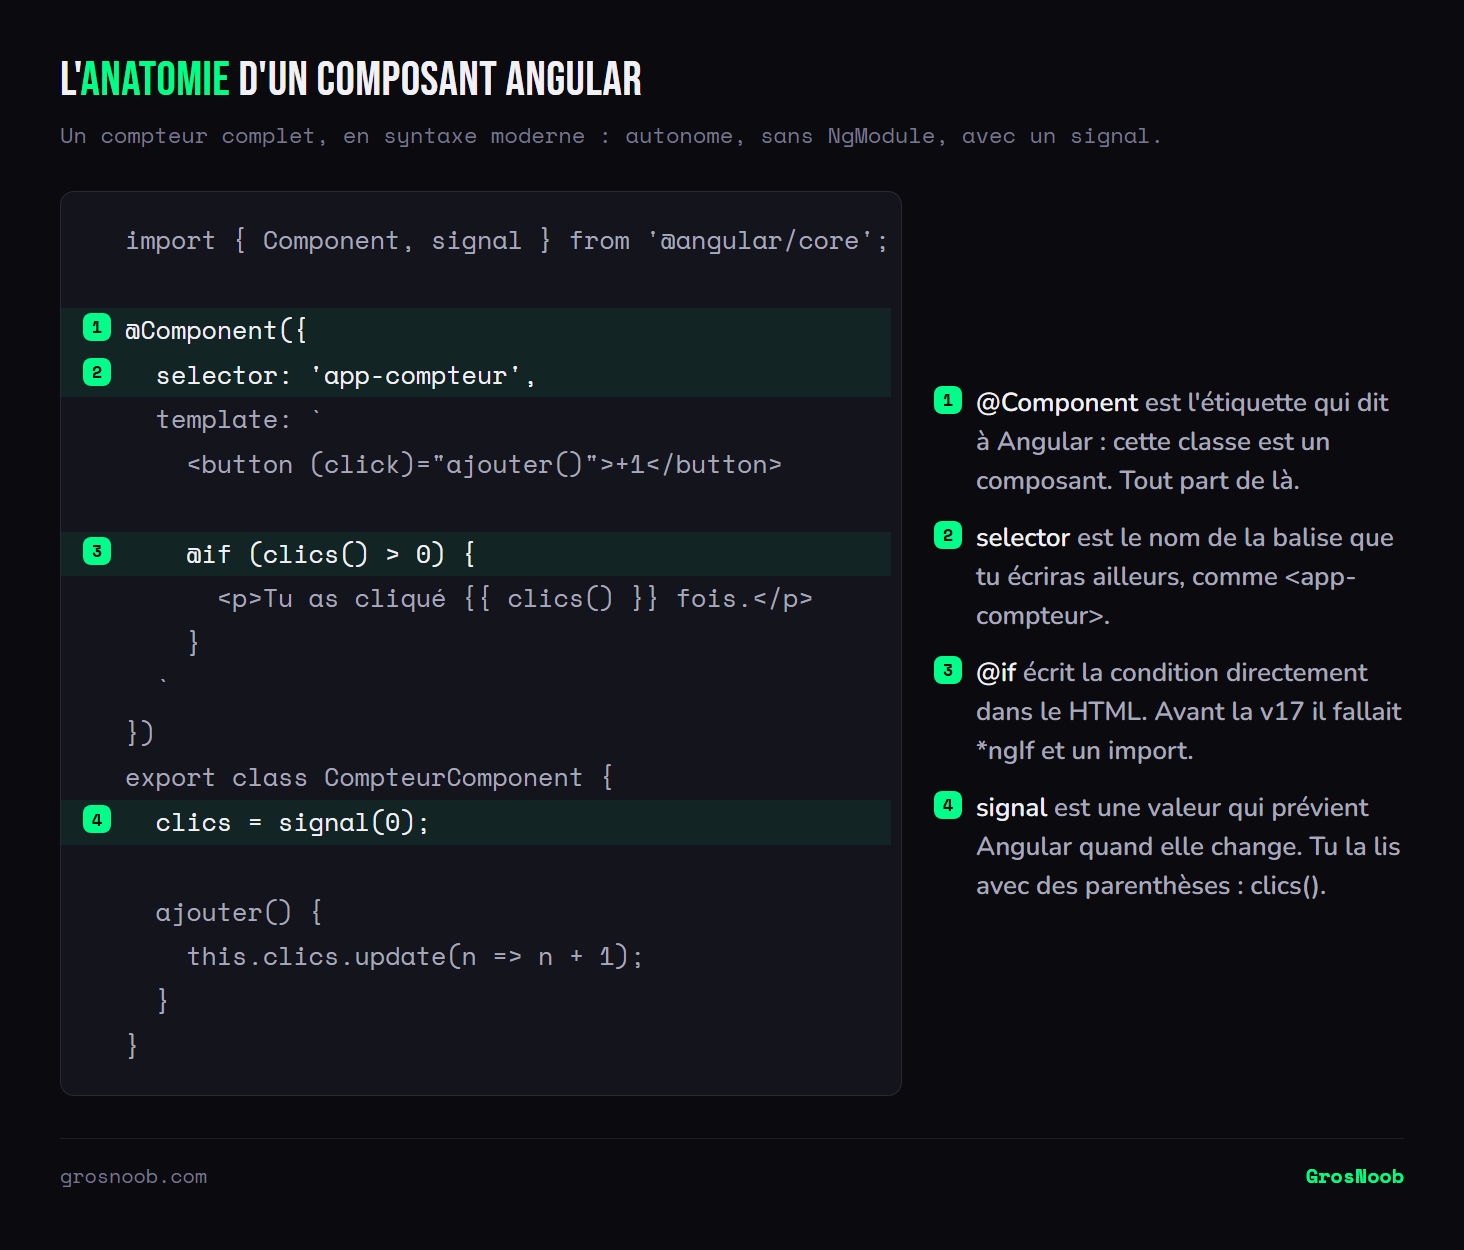1464x1250 pixels.
Task: Click the legend text "*ngIf et un import."
Action: tap(1085, 751)
